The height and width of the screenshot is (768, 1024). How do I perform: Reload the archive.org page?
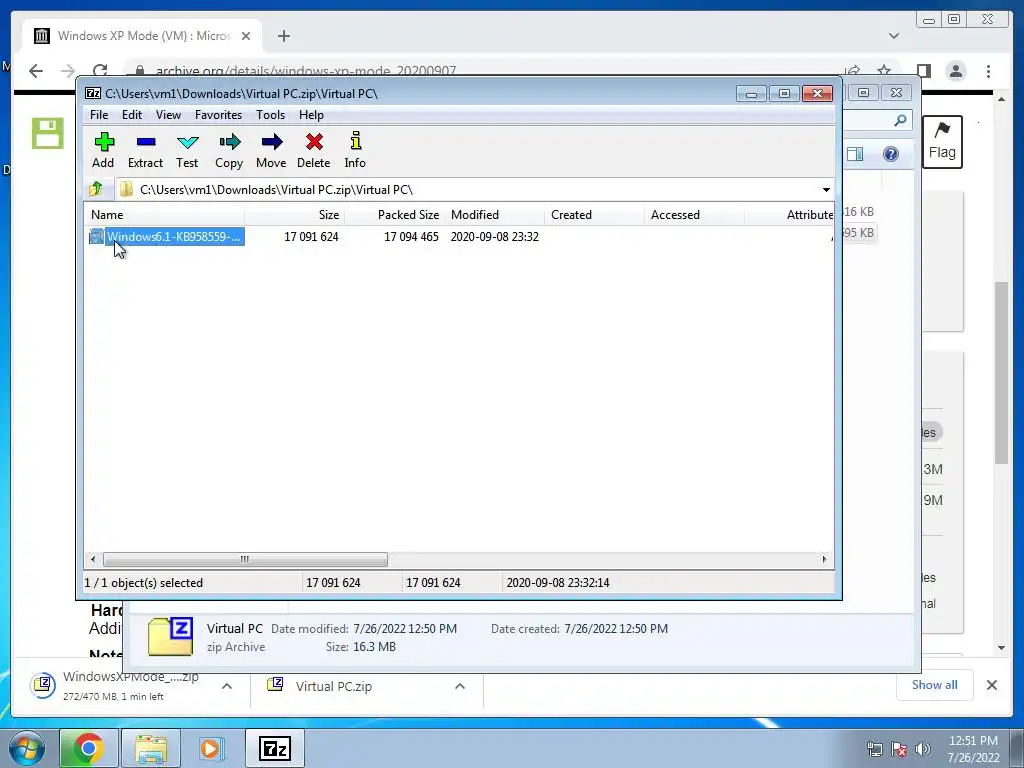(100, 71)
